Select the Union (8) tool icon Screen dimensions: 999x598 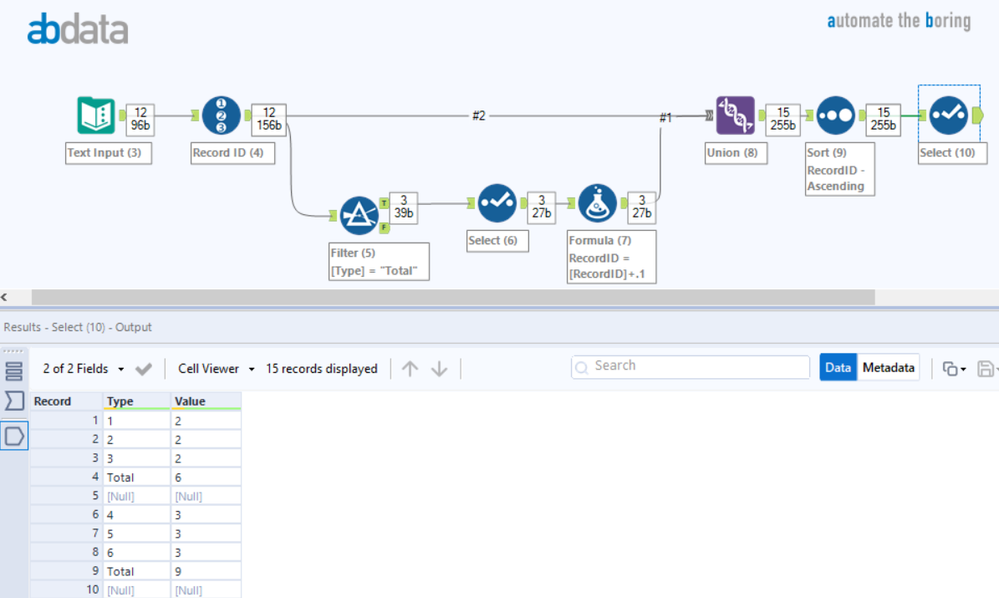click(x=735, y=115)
